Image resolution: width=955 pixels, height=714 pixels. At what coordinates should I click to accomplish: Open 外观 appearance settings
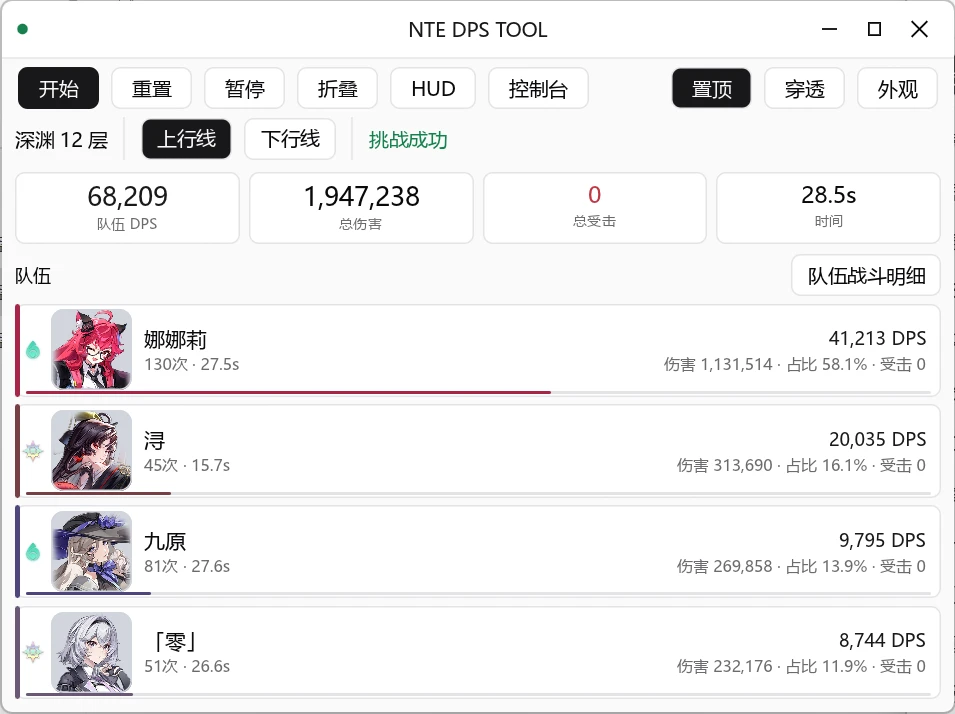(x=897, y=88)
